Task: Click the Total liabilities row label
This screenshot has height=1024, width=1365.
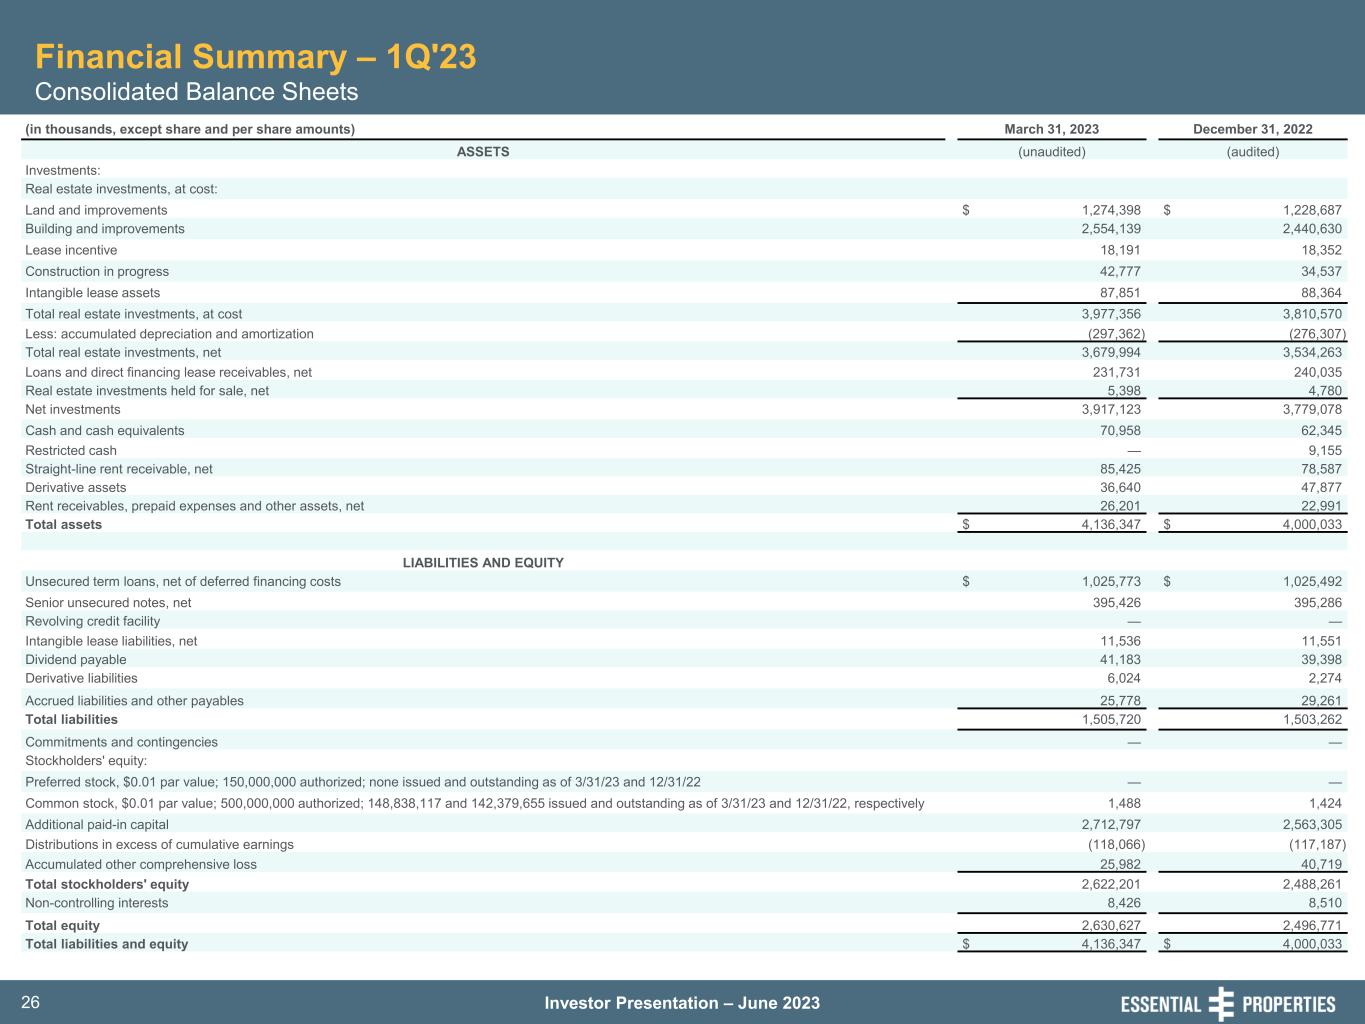Action: (71, 720)
